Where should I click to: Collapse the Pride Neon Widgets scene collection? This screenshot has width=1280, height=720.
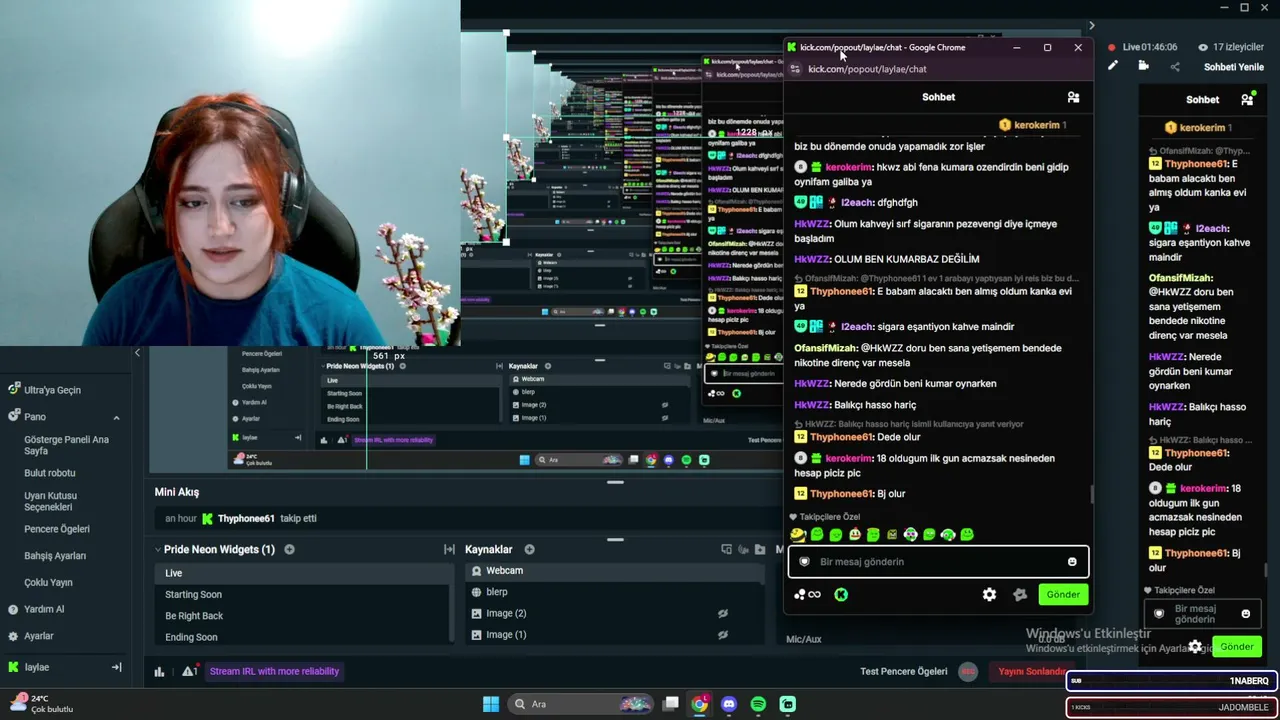pos(158,549)
